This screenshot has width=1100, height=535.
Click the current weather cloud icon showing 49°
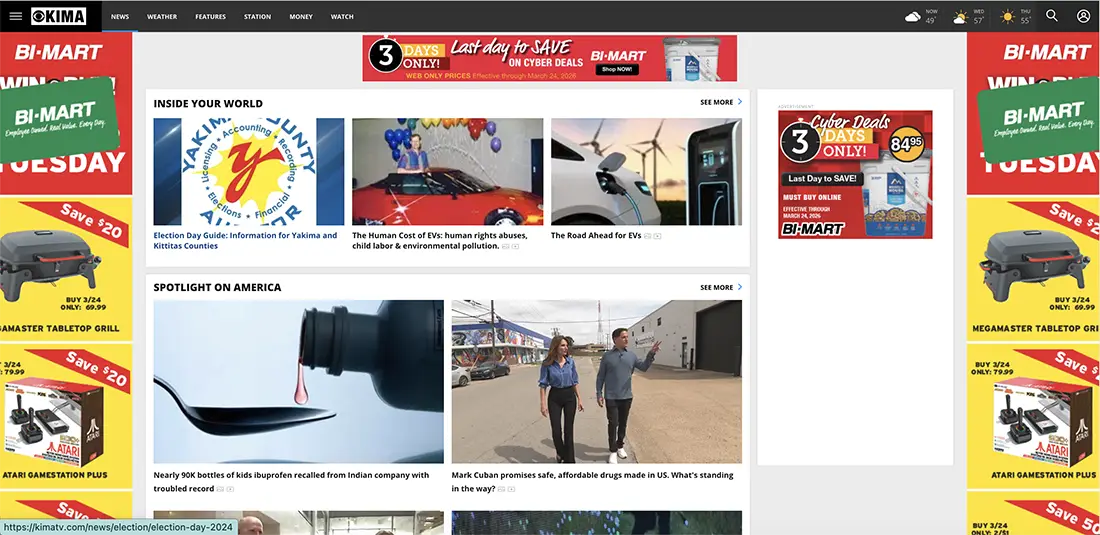click(x=913, y=17)
